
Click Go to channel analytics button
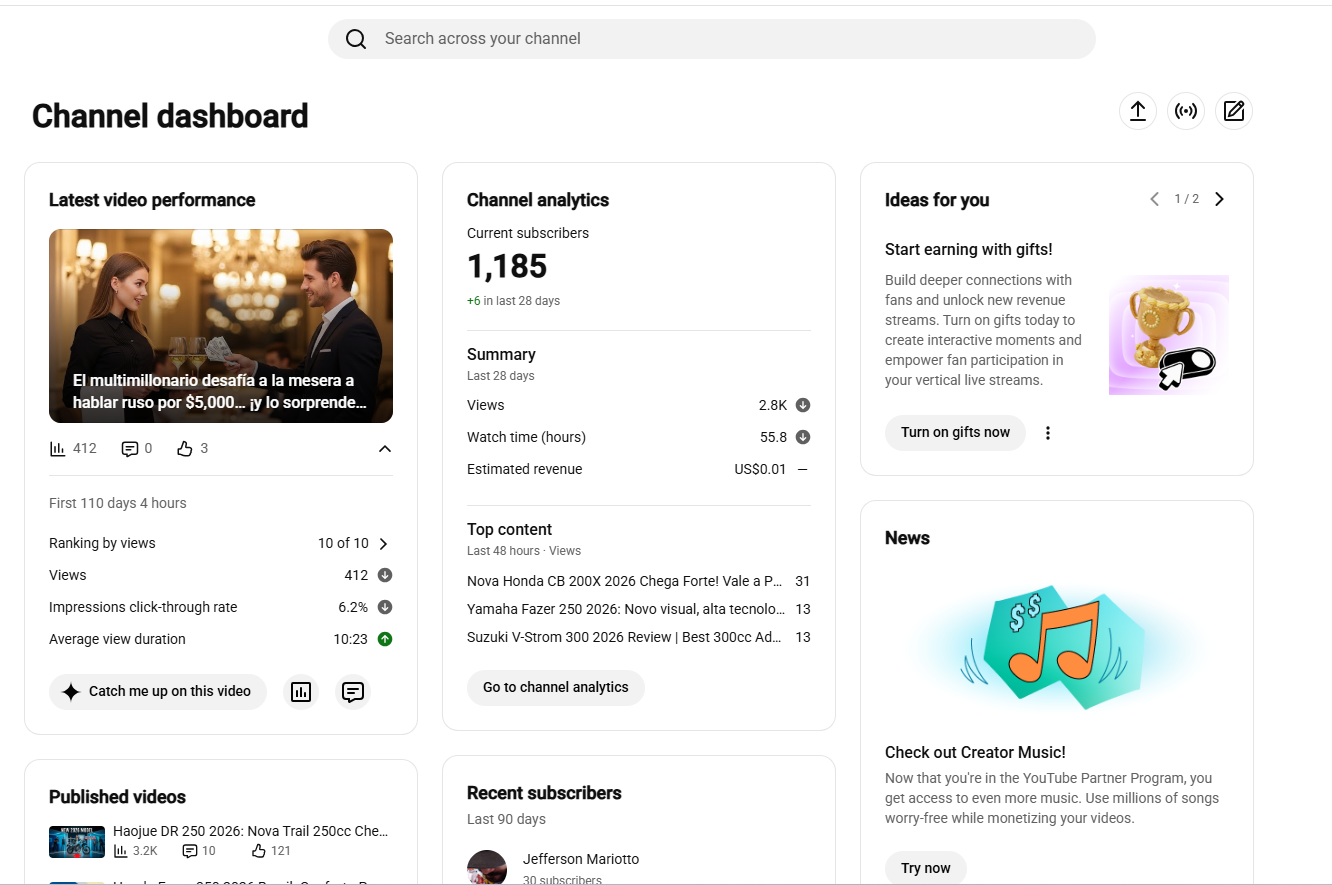click(556, 688)
